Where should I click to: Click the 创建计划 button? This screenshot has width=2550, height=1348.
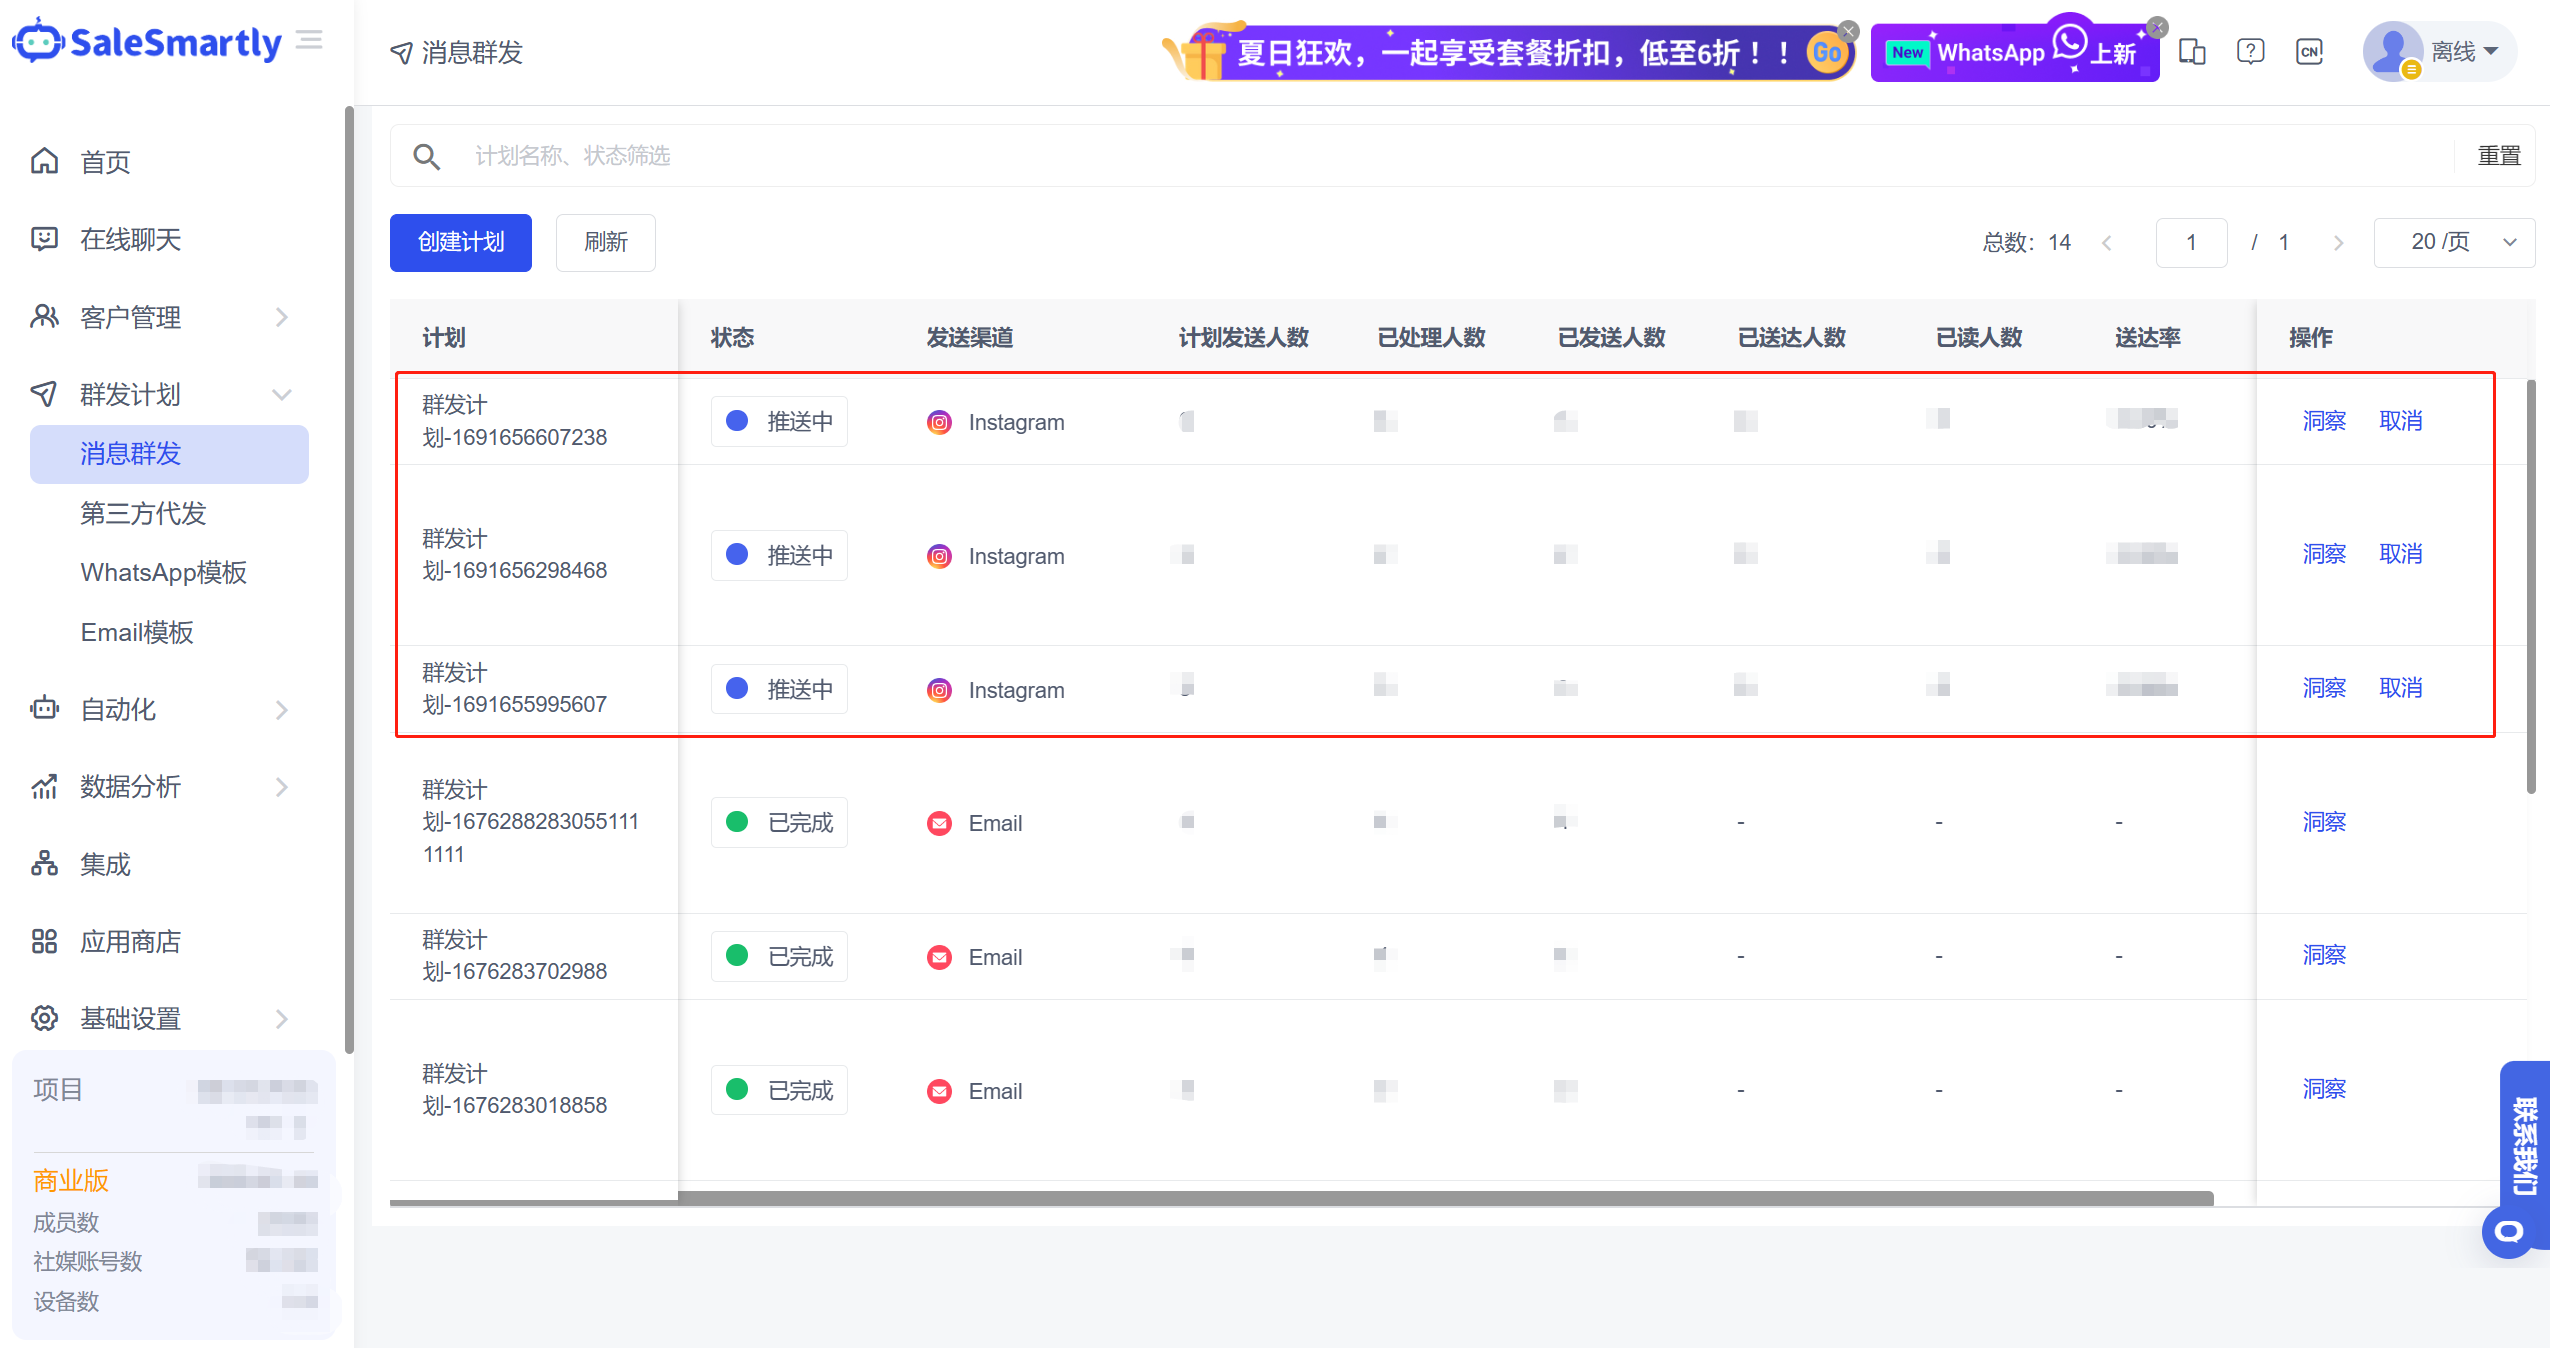(x=460, y=243)
